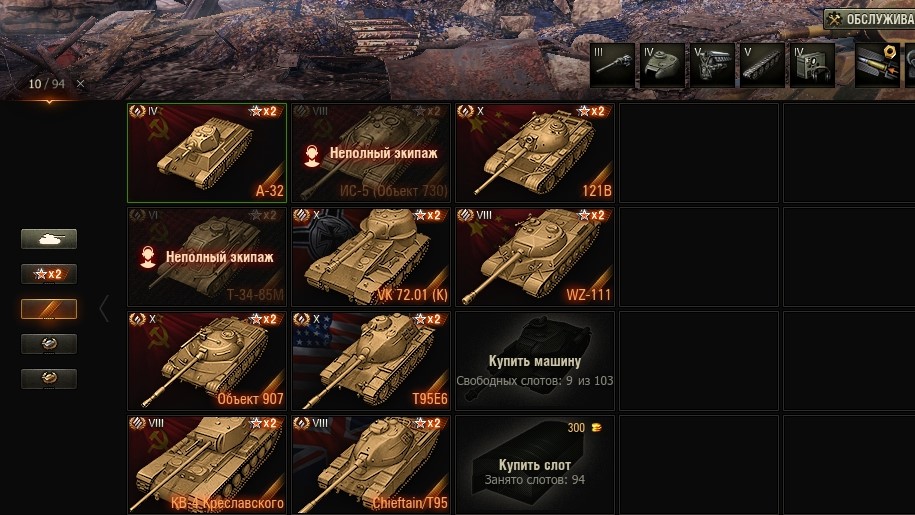Viewport: 915px width, 515px height.
Task: Select the VK 72.01 (K) tank
Action: [371, 257]
